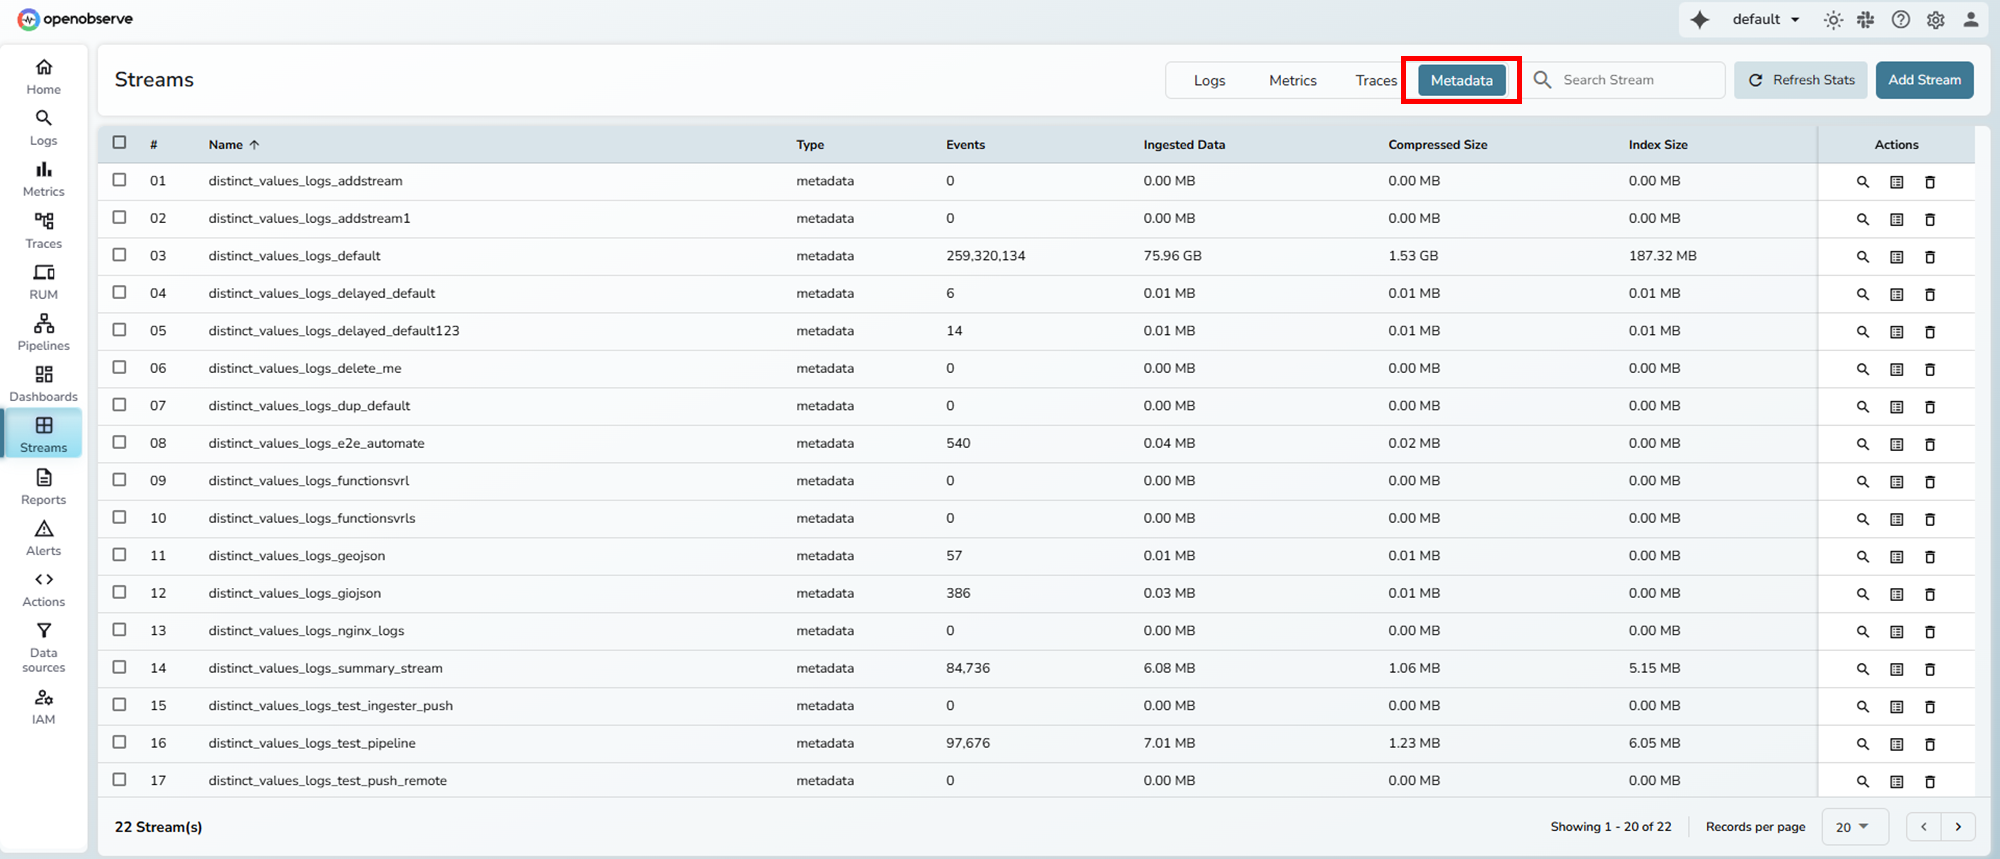The image size is (2000, 859).
Task: Open schema details for distinct_values_logs_addstream
Action: pos(1897,182)
